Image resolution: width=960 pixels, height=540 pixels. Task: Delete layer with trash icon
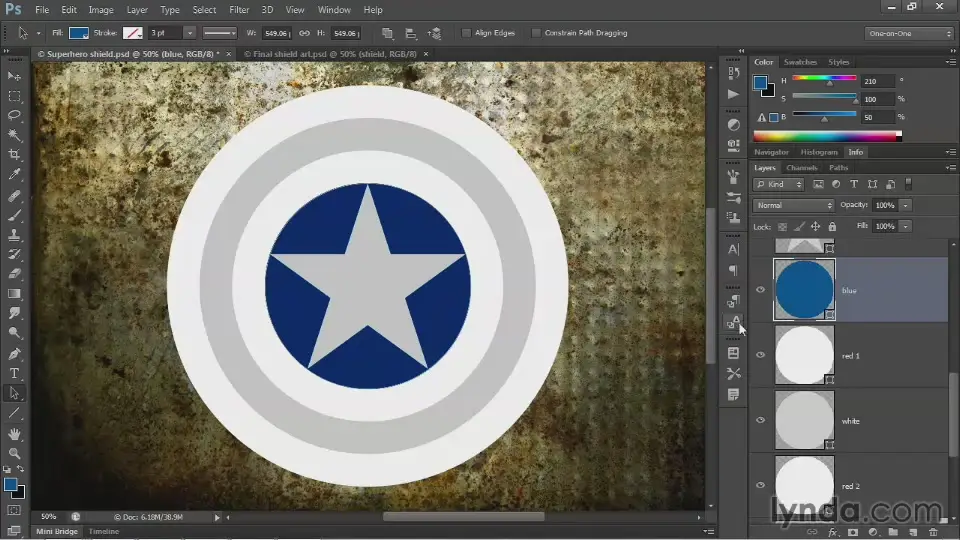tap(933, 532)
